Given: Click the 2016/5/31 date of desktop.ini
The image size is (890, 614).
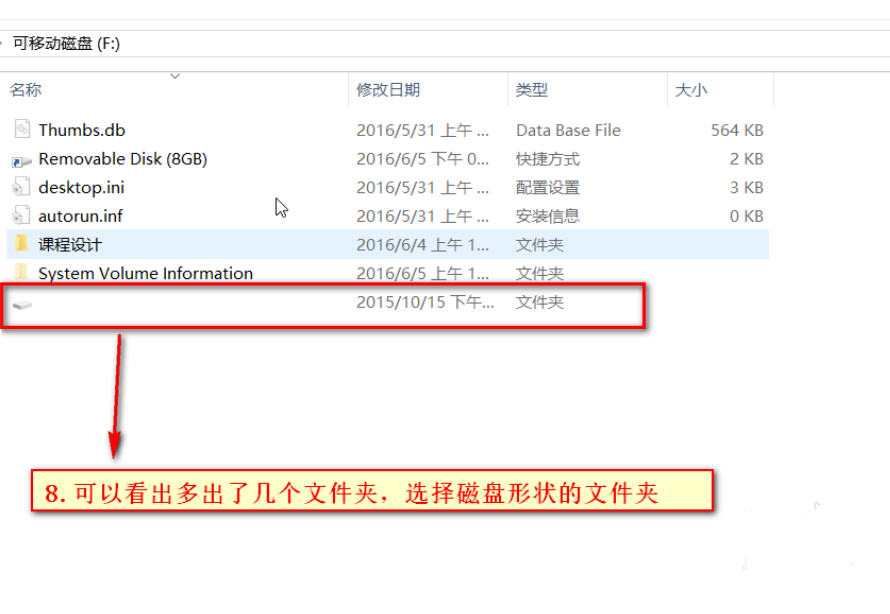Looking at the screenshot, I should click(422, 187).
